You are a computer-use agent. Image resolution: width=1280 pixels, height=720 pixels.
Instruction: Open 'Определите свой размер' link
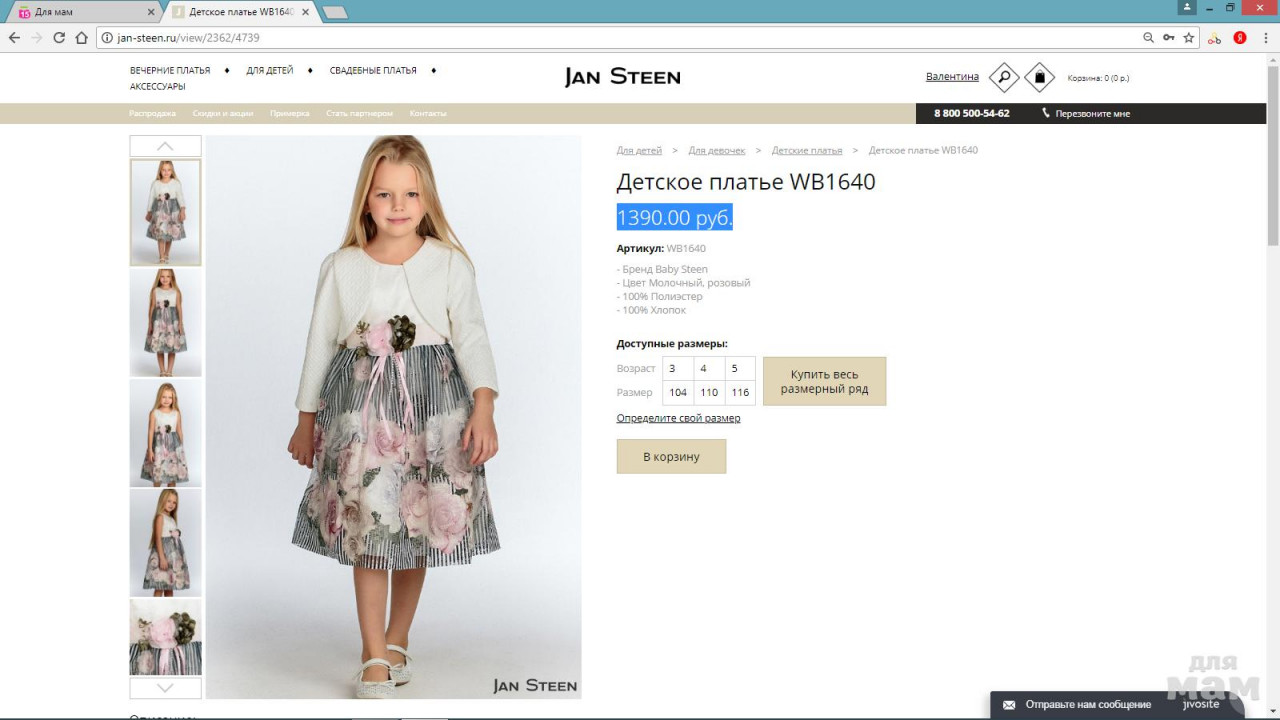pos(678,418)
